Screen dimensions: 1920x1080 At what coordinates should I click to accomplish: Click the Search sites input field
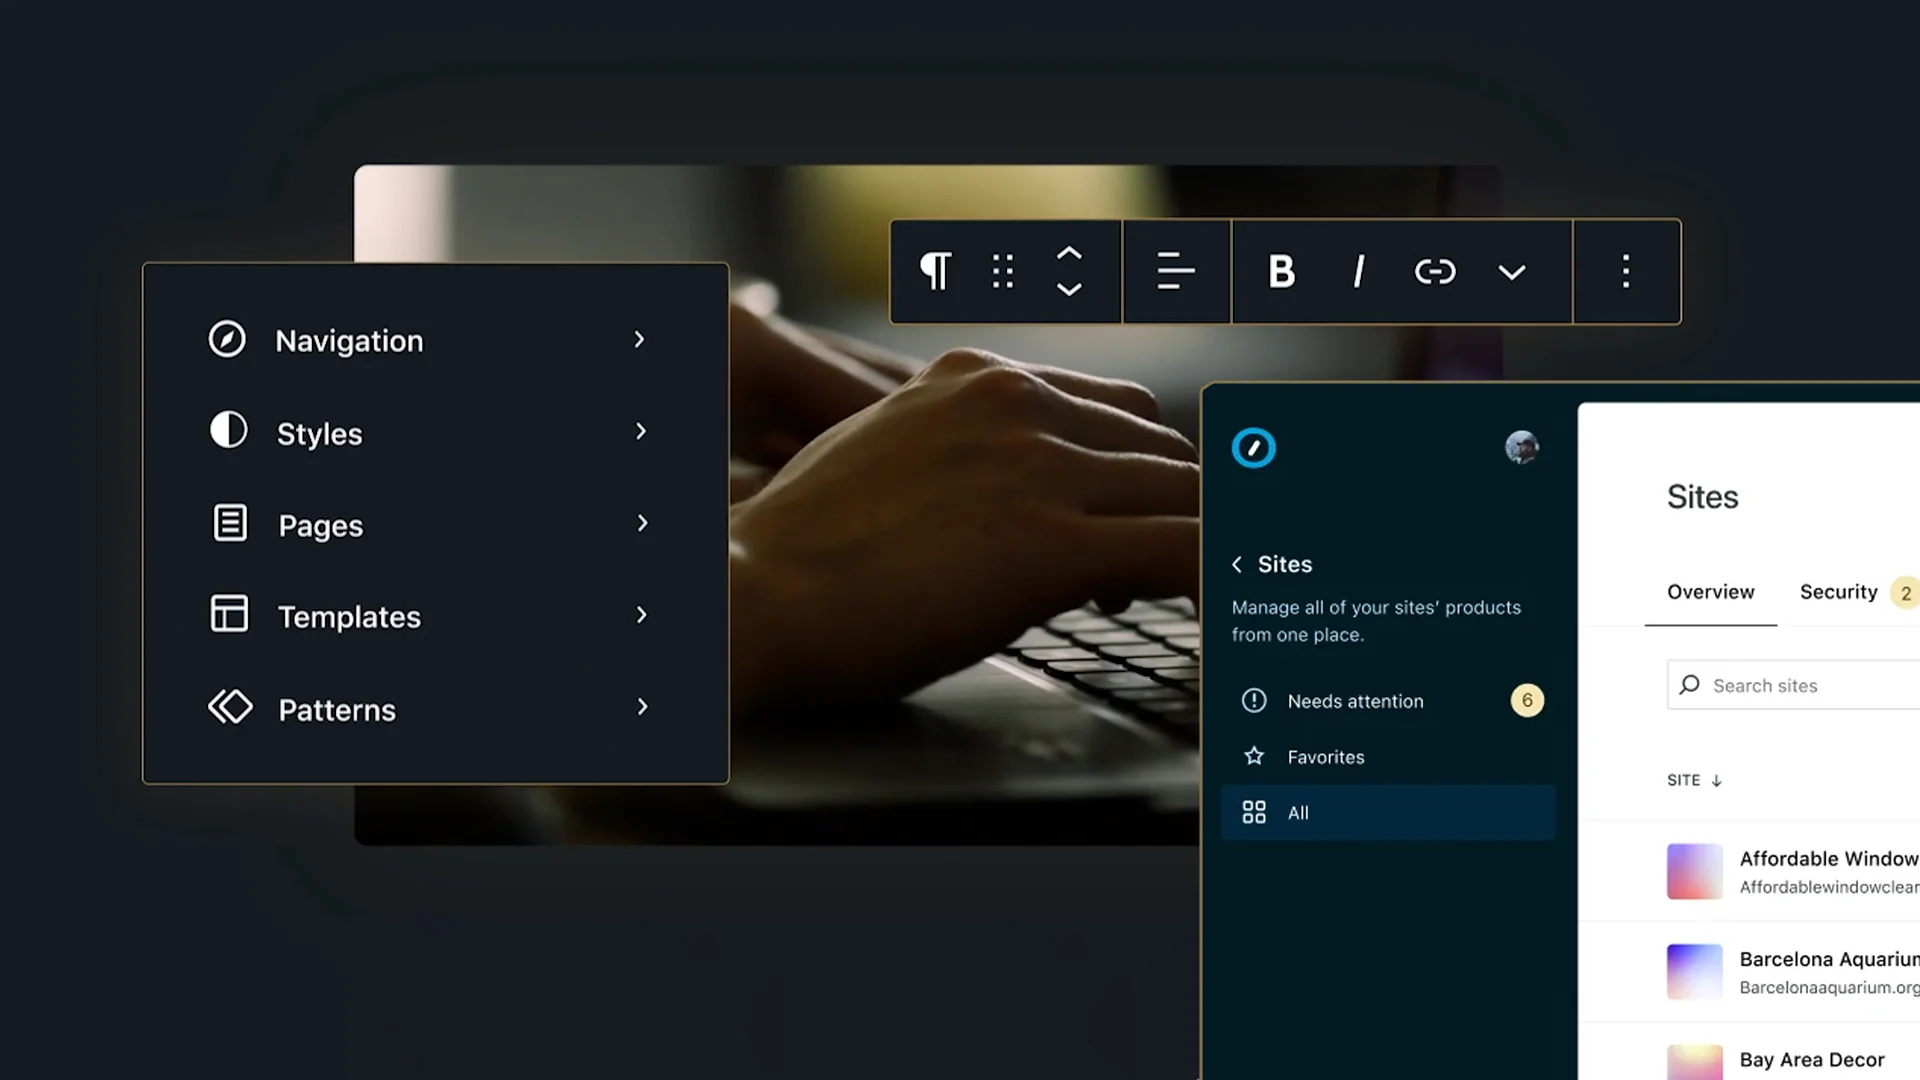point(1793,685)
